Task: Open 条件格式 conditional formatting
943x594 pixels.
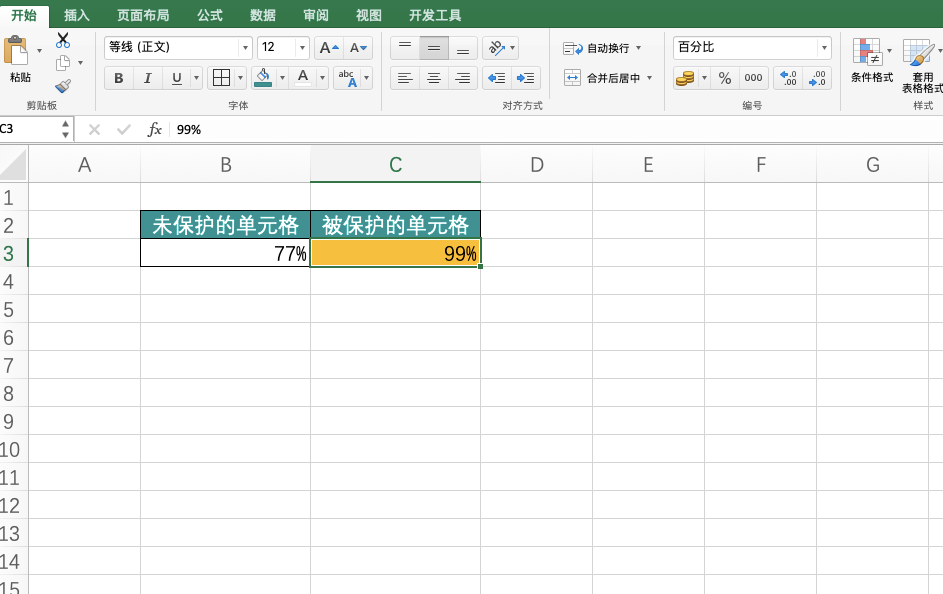Action: pyautogui.click(x=871, y=60)
